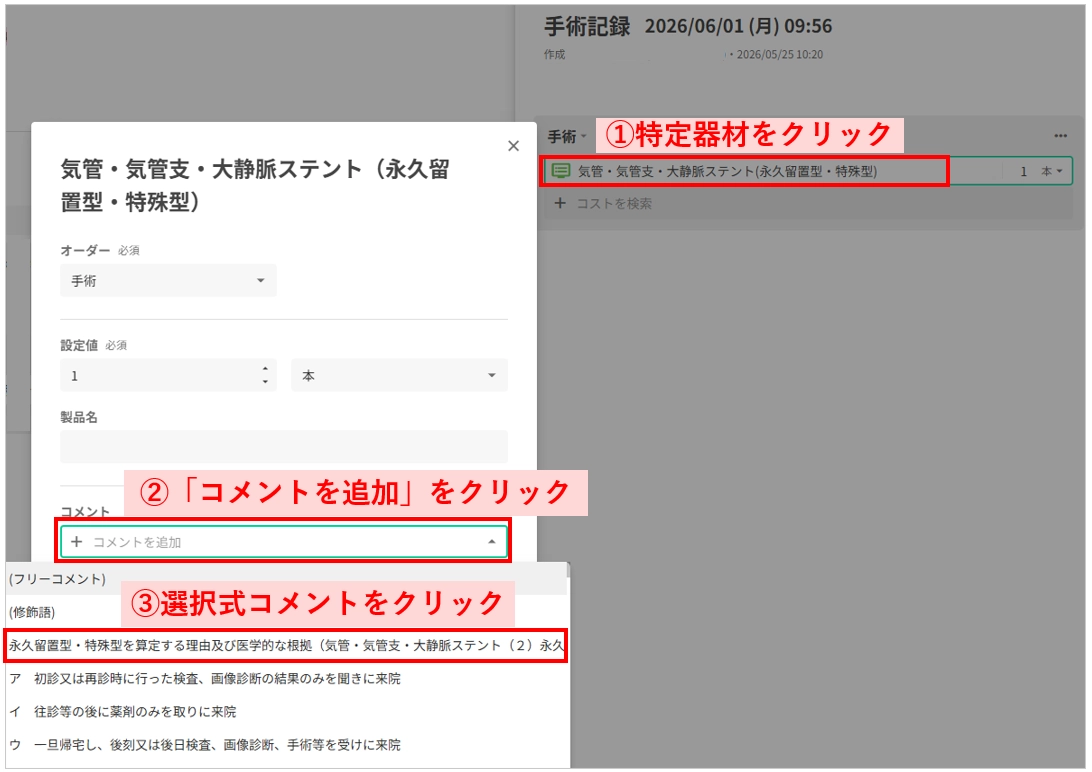Click the 気管・気管支・大静脈ステント row in 手術

coord(808,171)
